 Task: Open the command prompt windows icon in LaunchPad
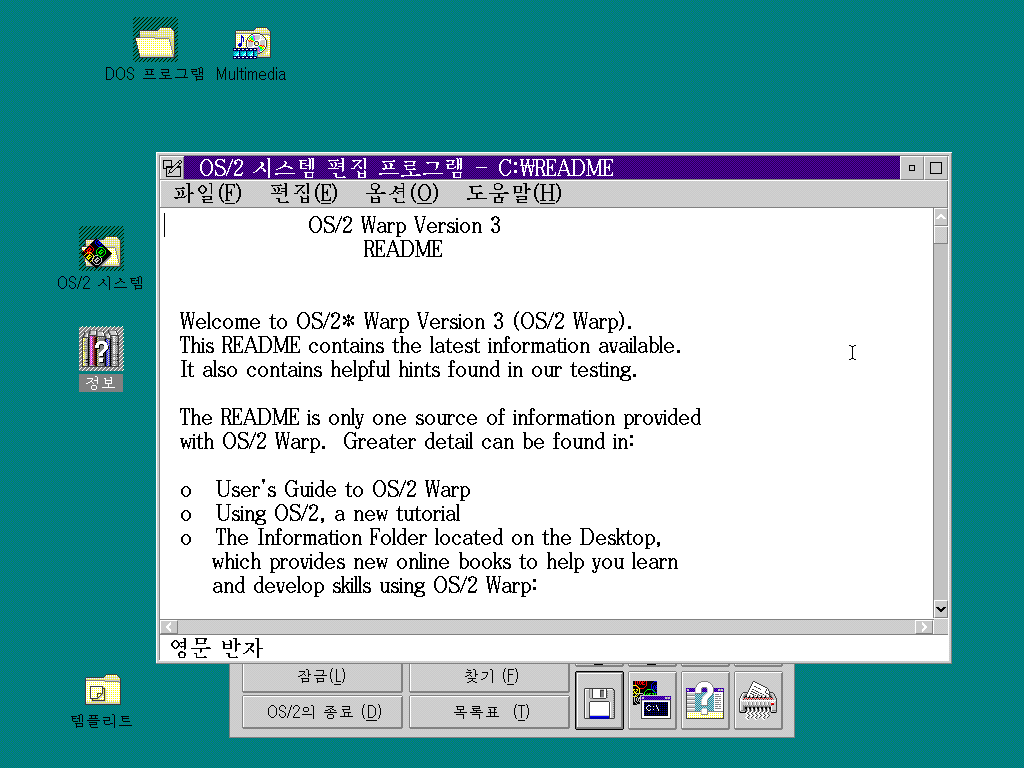point(652,700)
